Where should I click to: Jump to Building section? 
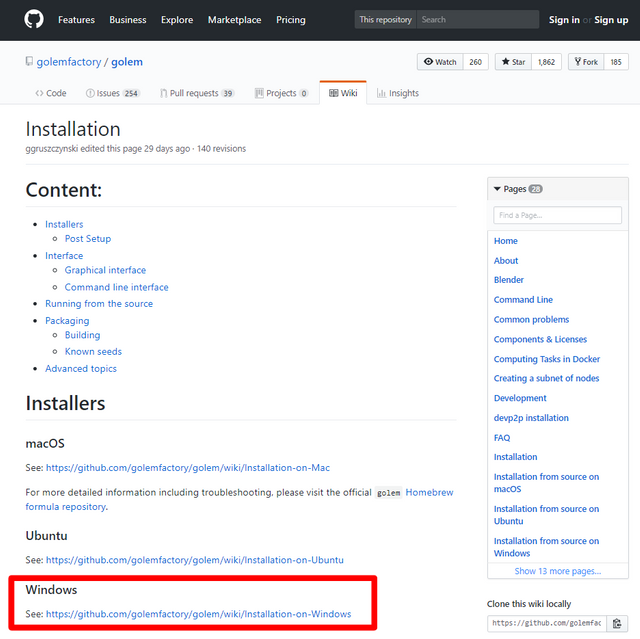(82, 335)
